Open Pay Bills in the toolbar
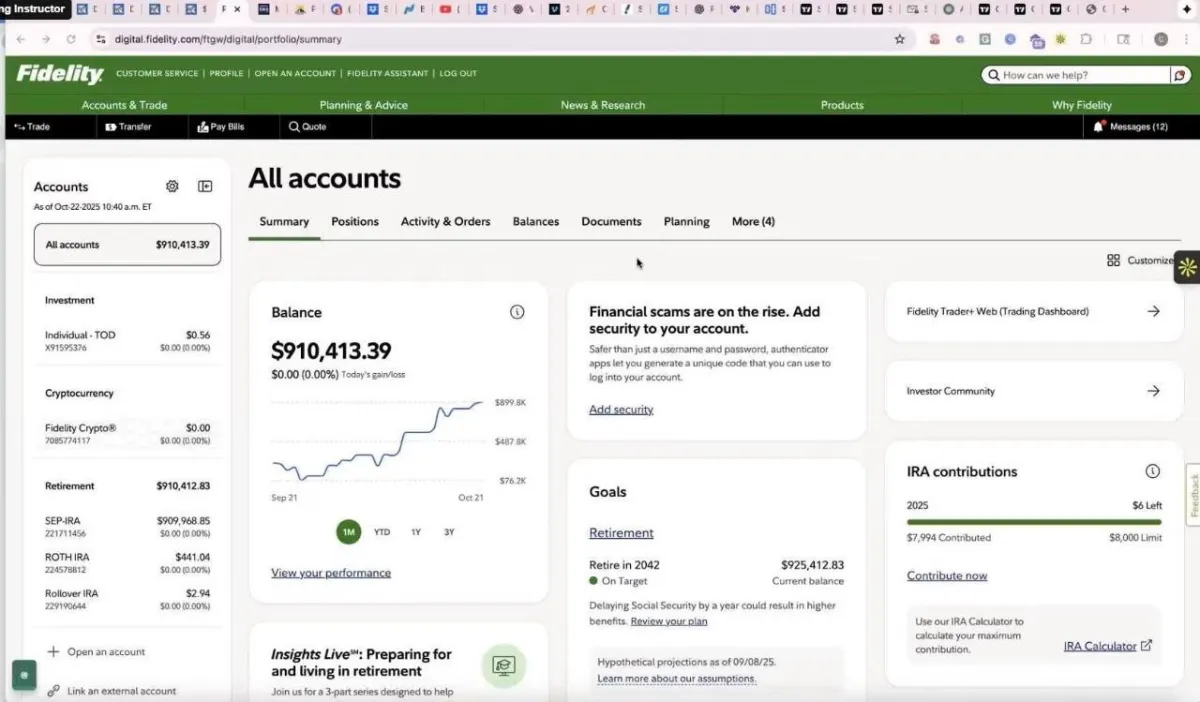The width and height of the screenshot is (1200, 702). (x=221, y=127)
